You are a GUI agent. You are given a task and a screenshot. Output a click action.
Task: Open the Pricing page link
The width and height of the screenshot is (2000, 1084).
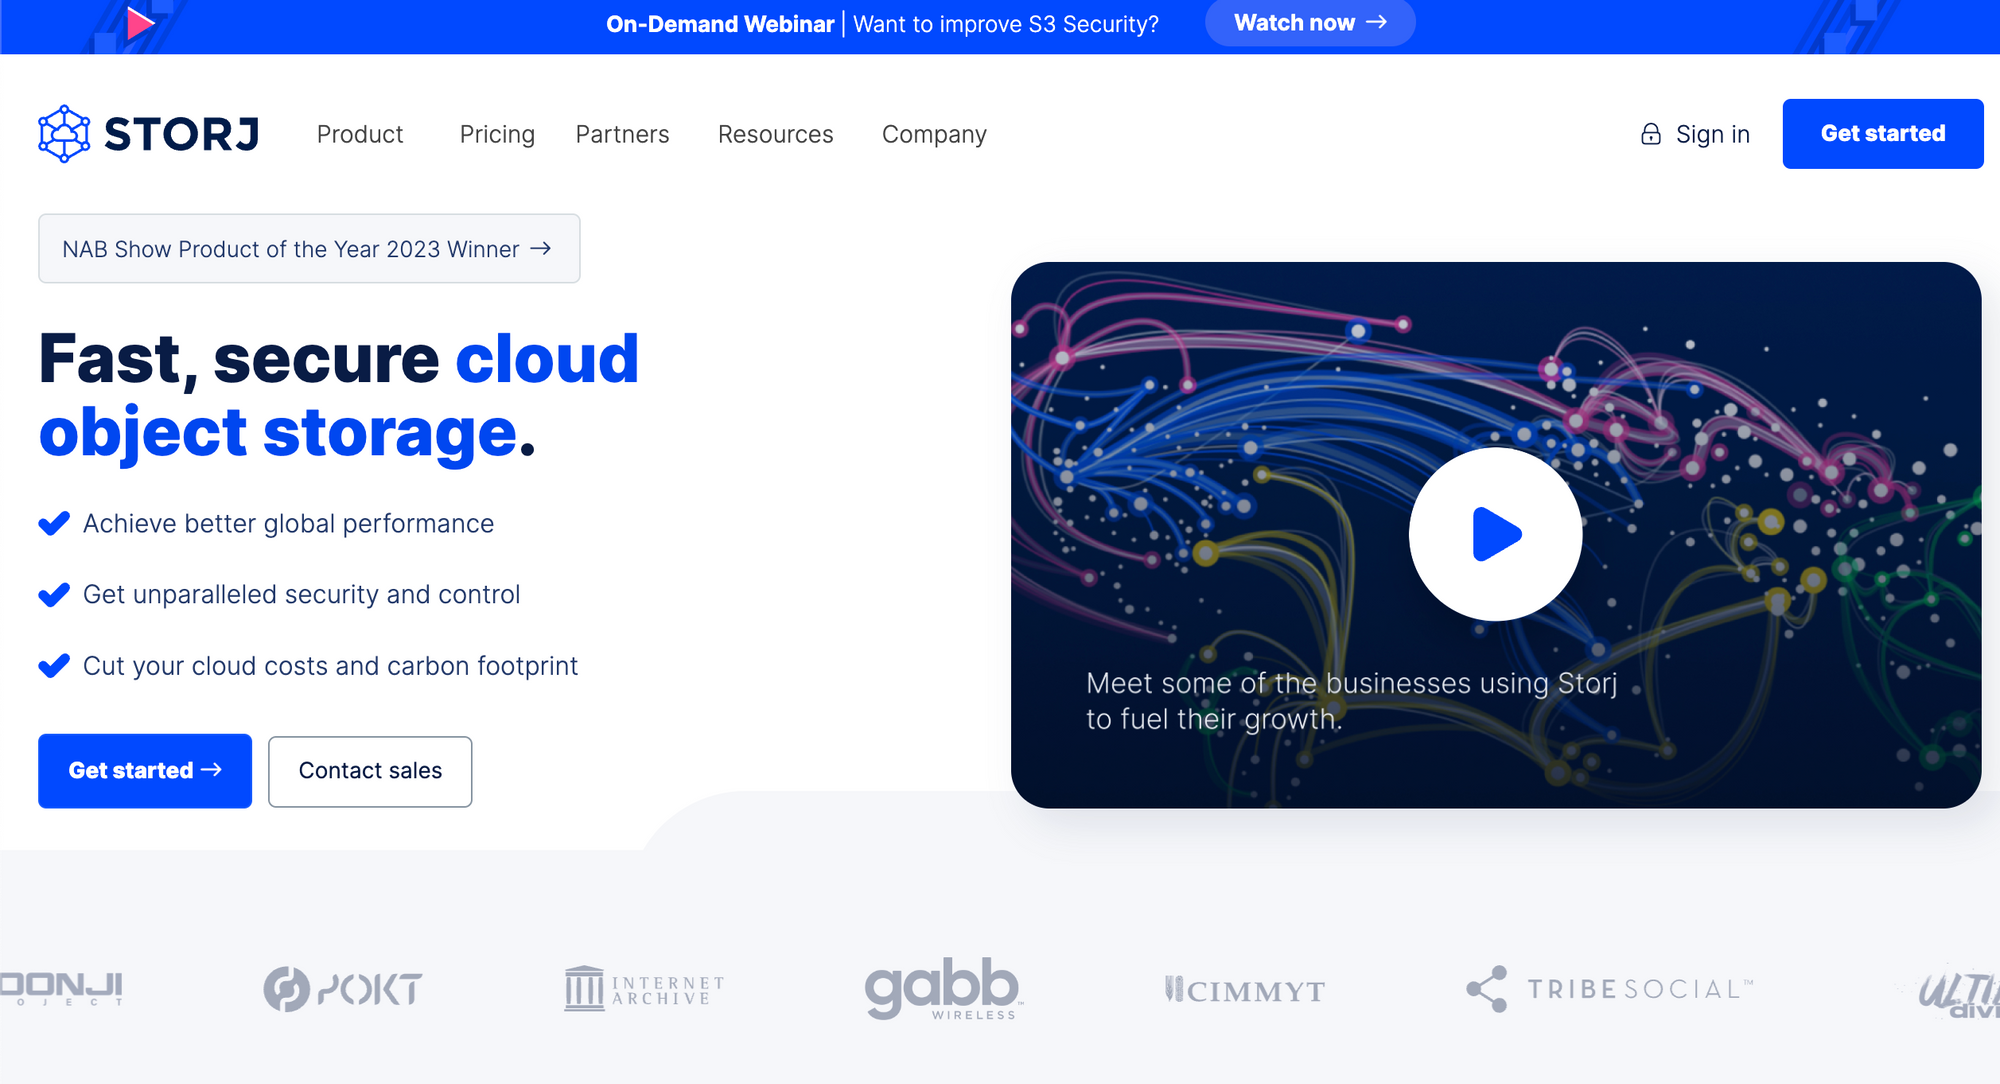tap(497, 134)
